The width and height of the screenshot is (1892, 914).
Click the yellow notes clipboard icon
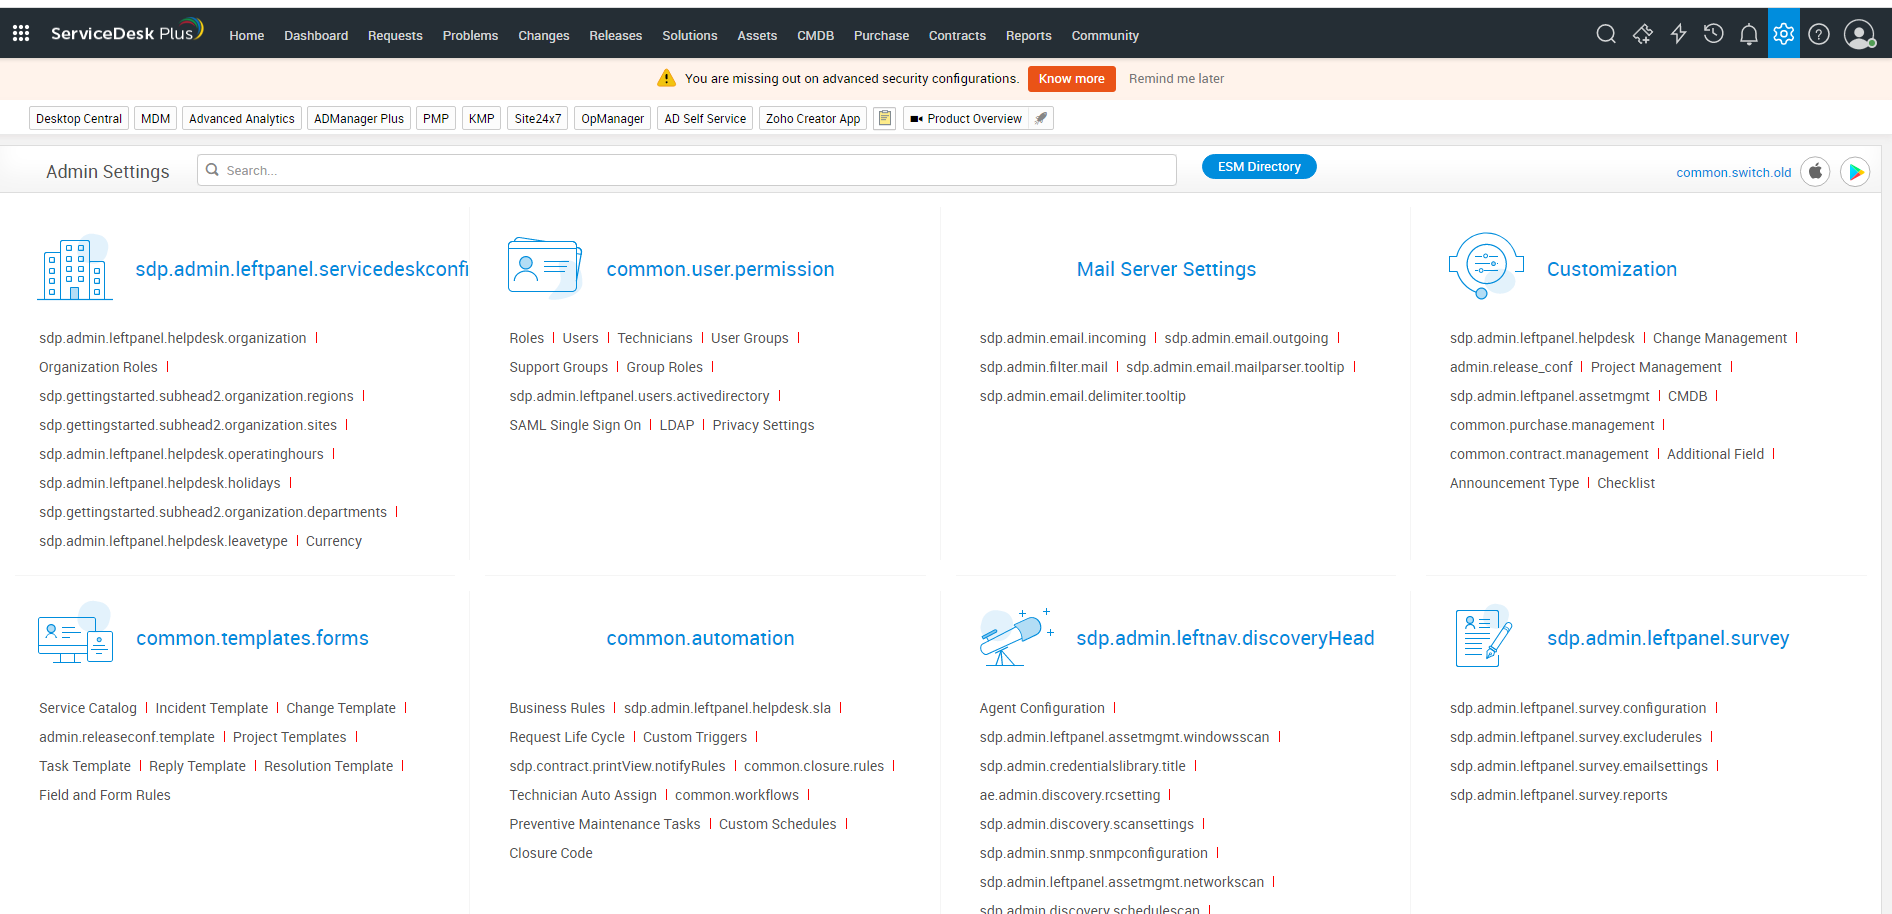(884, 118)
